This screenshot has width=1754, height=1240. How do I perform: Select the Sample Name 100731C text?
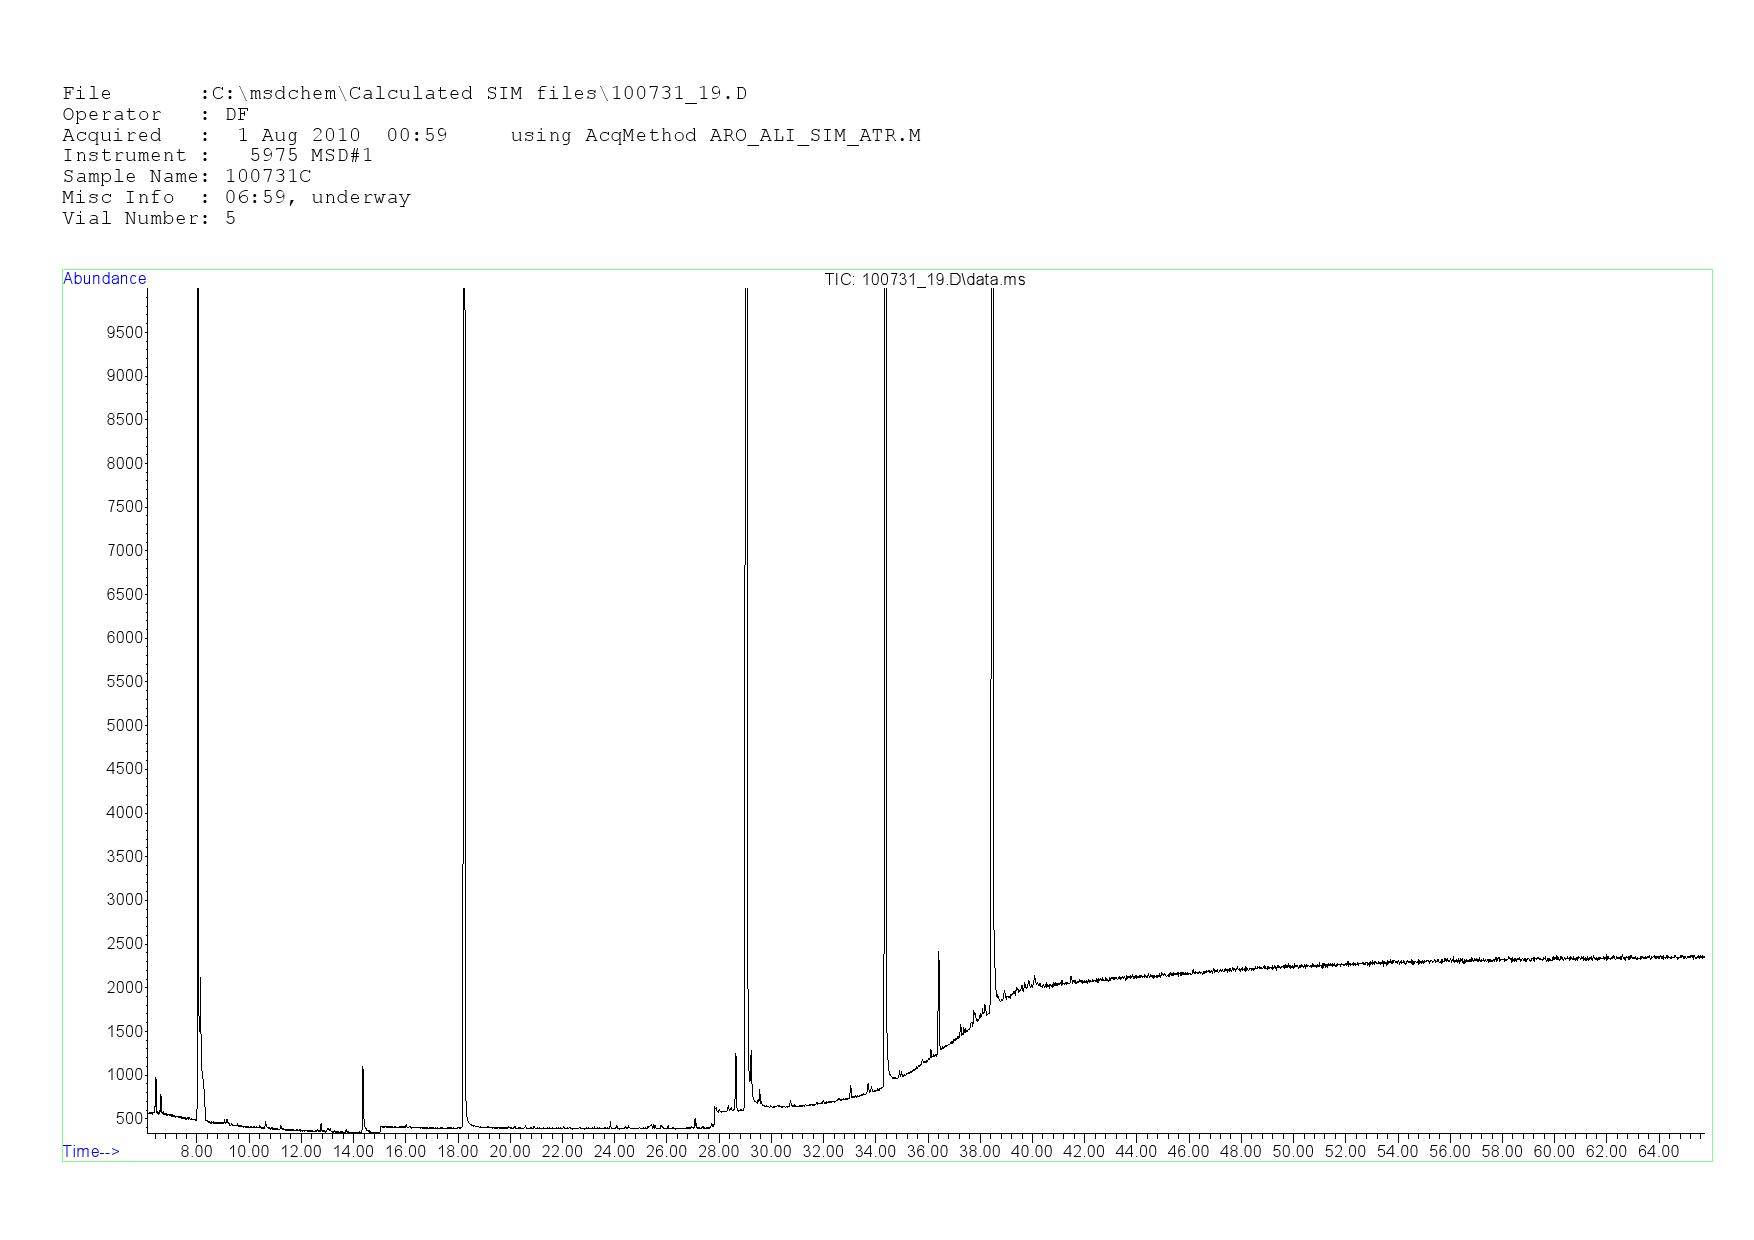tap(267, 177)
